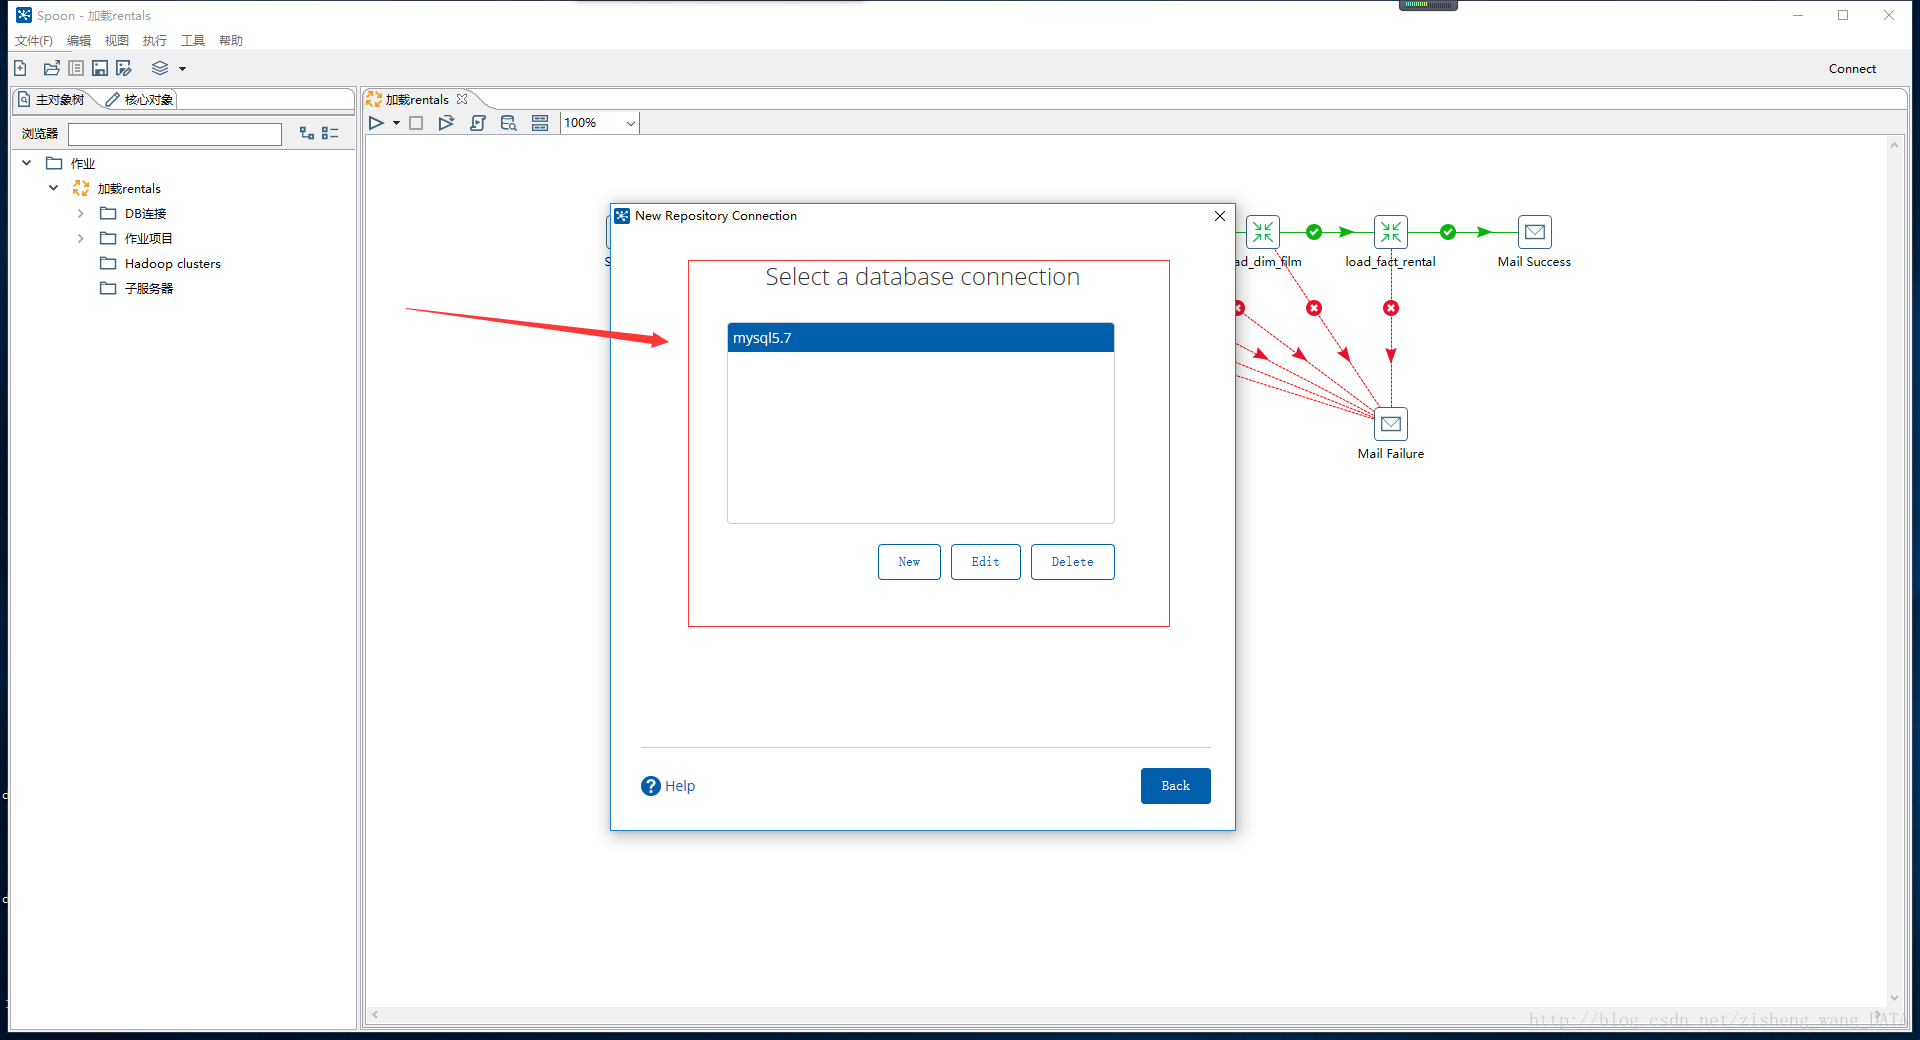
Task: Click red failure hop icon below load_fact_rental
Action: pos(1391,308)
